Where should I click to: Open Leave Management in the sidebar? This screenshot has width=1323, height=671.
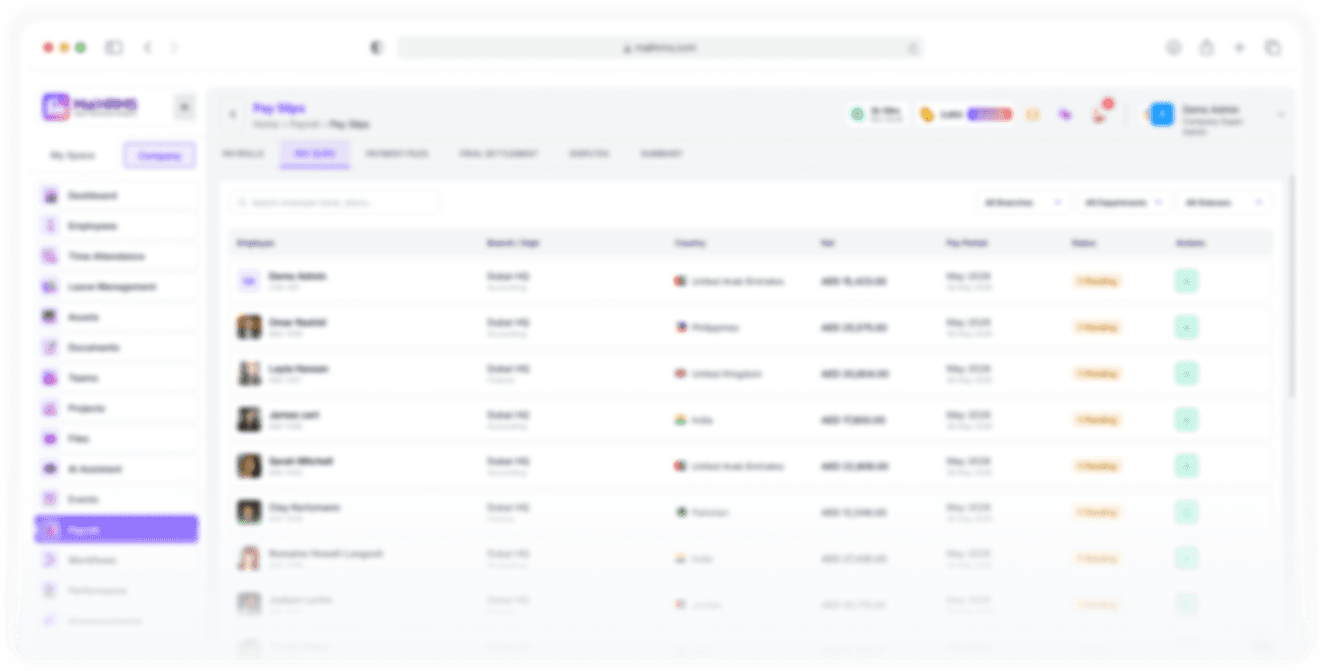(x=116, y=287)
